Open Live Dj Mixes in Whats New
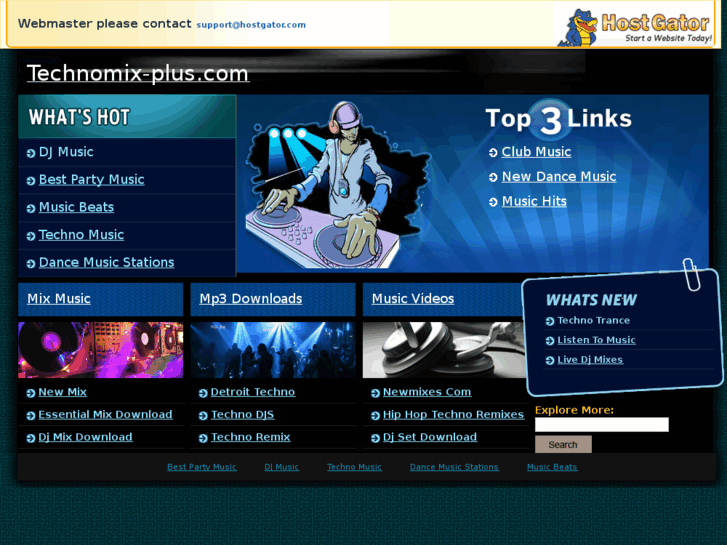727x545 pixels. point(590,360)
